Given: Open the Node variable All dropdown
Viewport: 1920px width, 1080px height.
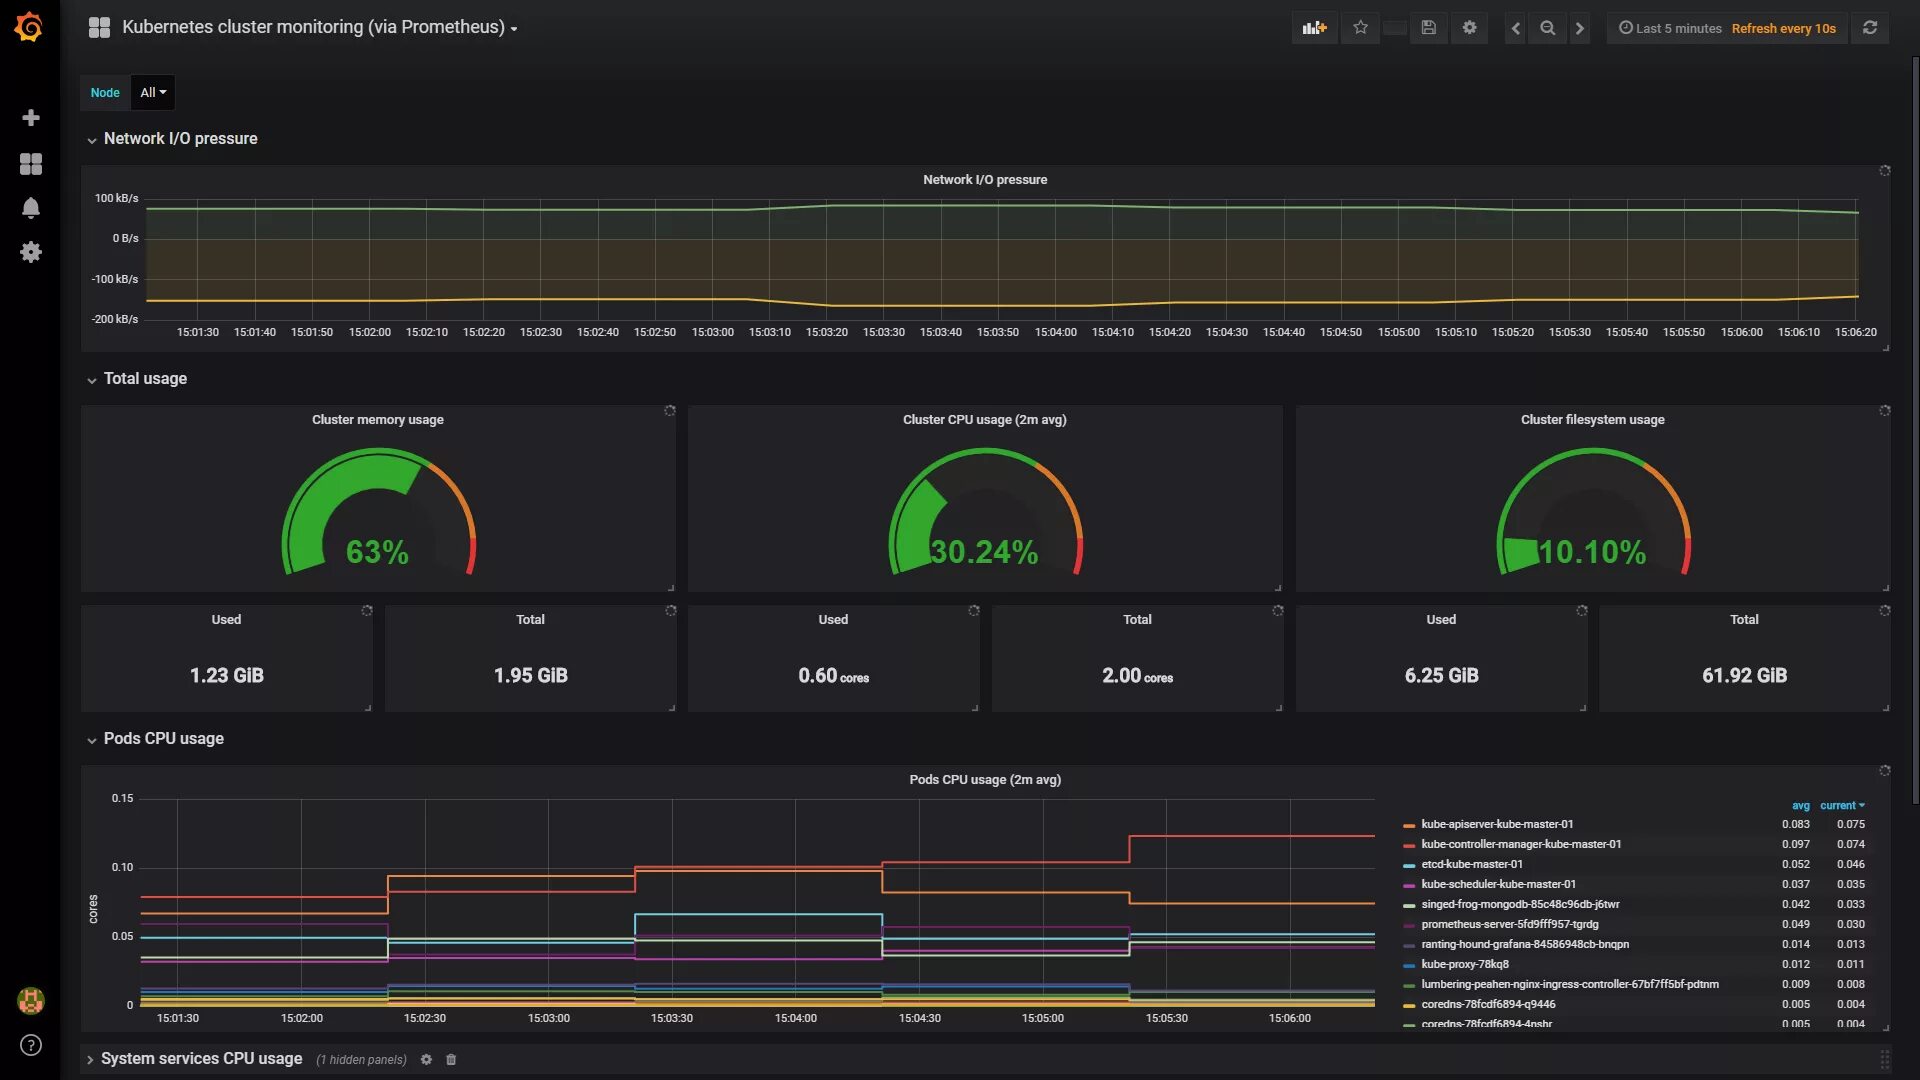Looking at the screenshot, I should pyautogui.click(x=153, y=93).
